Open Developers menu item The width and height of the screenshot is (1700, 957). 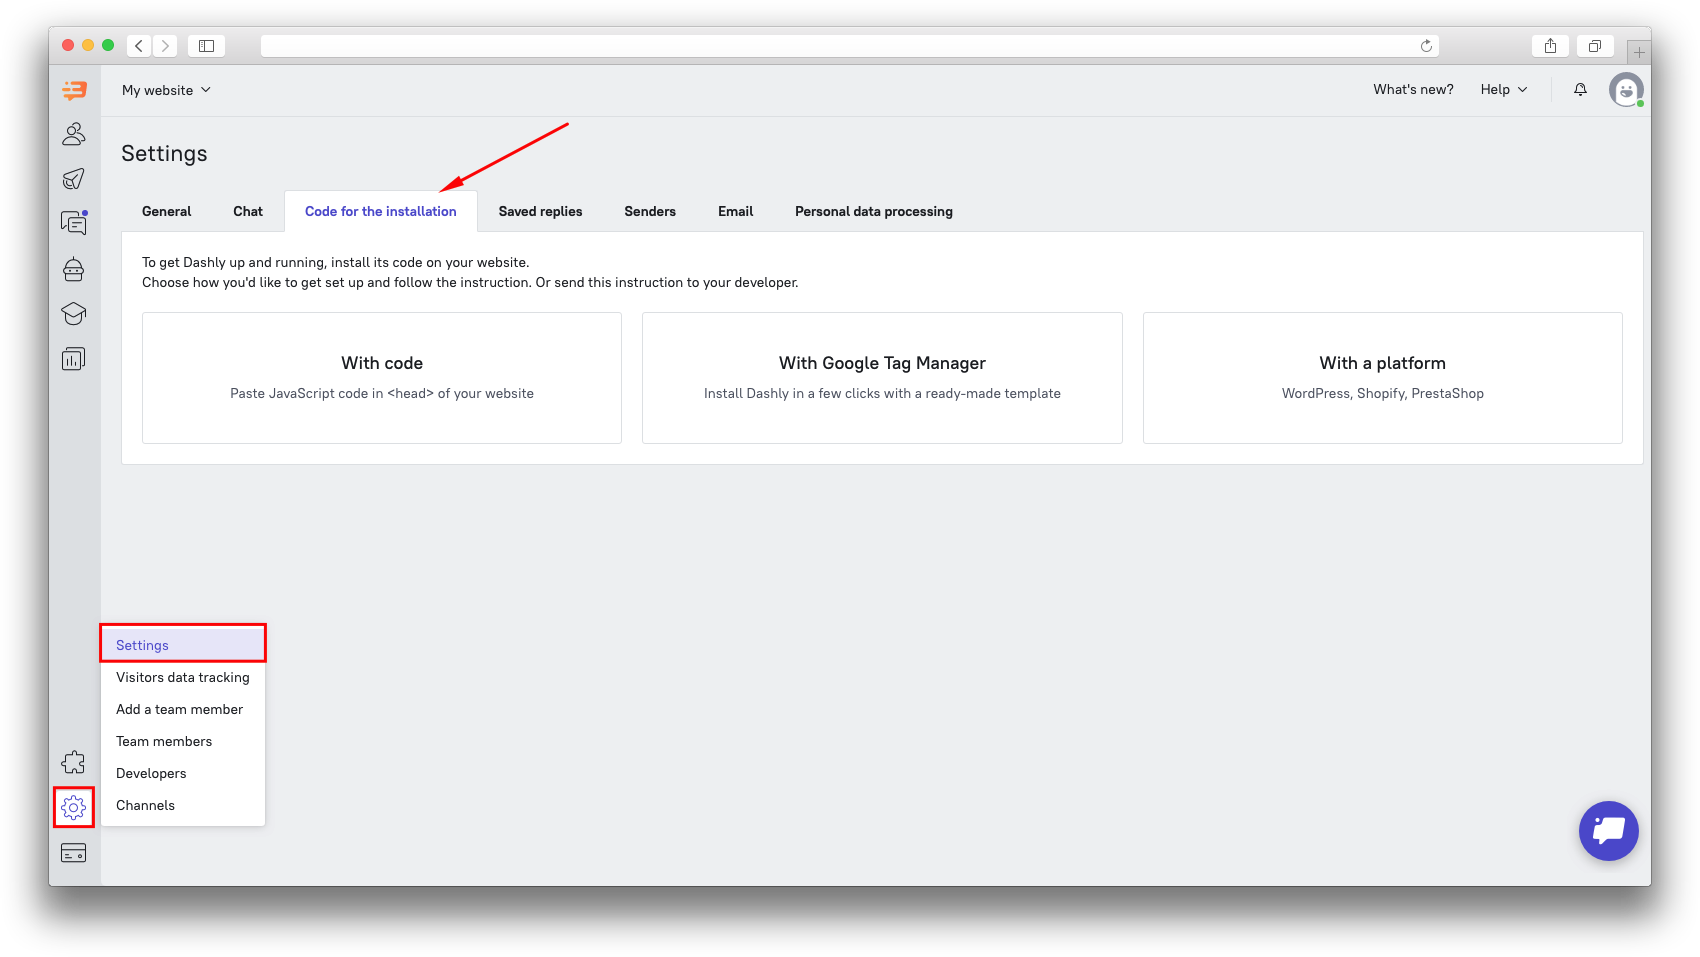coord(183,773)
